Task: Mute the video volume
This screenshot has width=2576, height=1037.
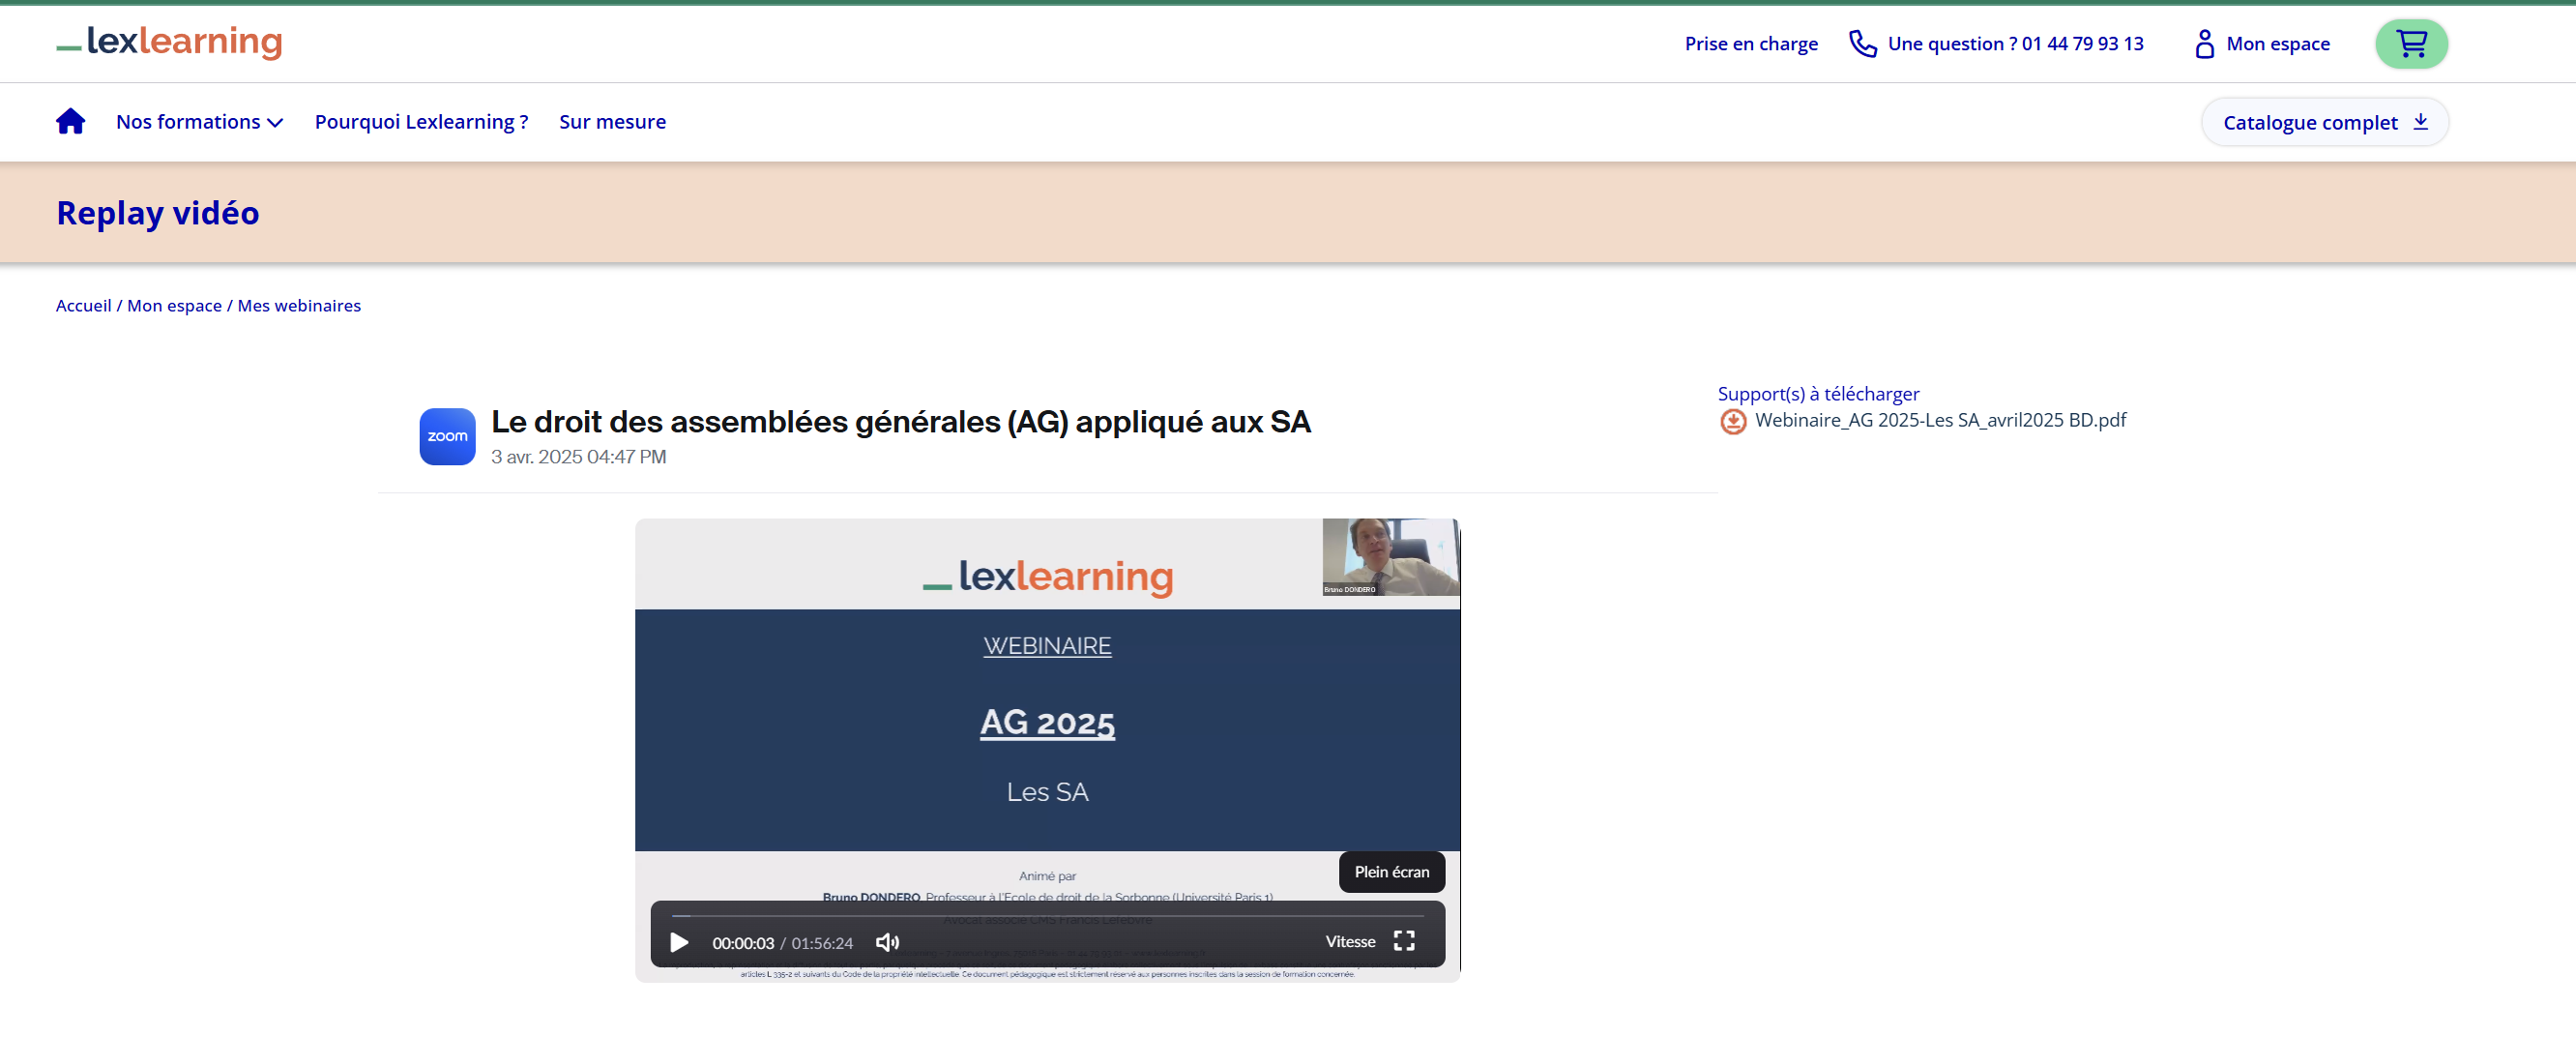Action: tap(887, 942)
